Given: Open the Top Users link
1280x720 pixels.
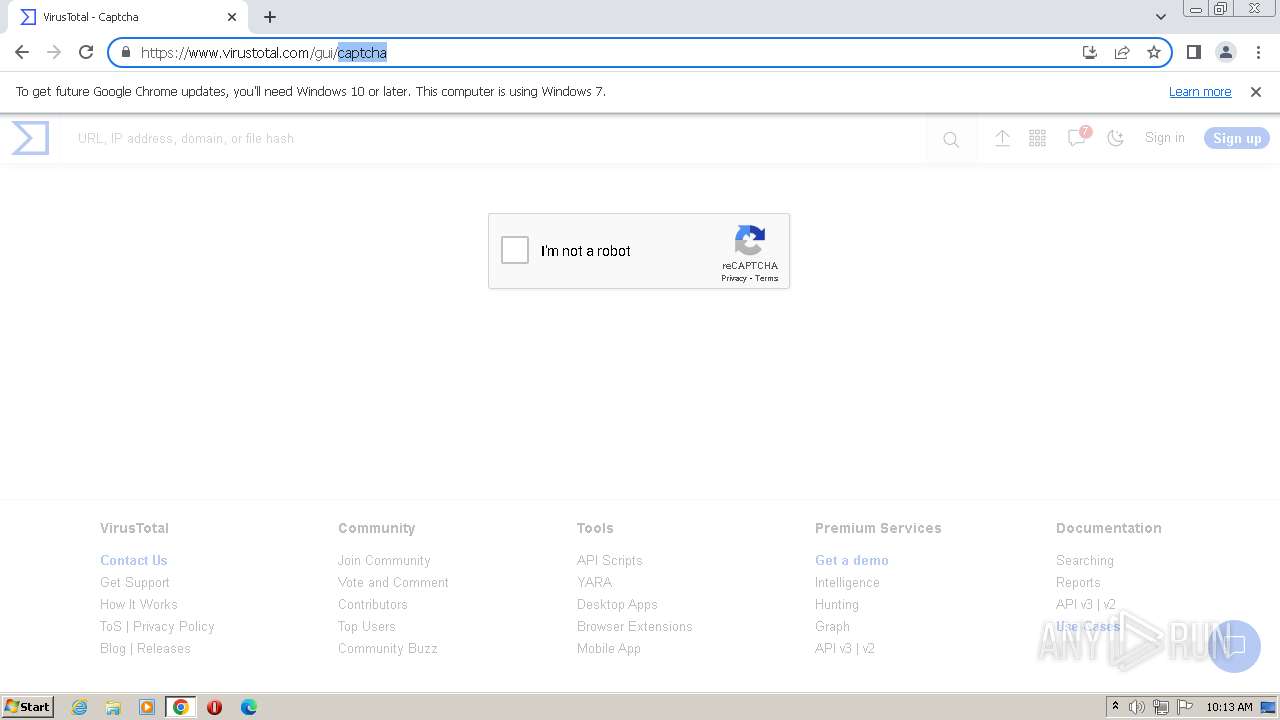Looking at the screenshot, I should click(x=367, y=626).
